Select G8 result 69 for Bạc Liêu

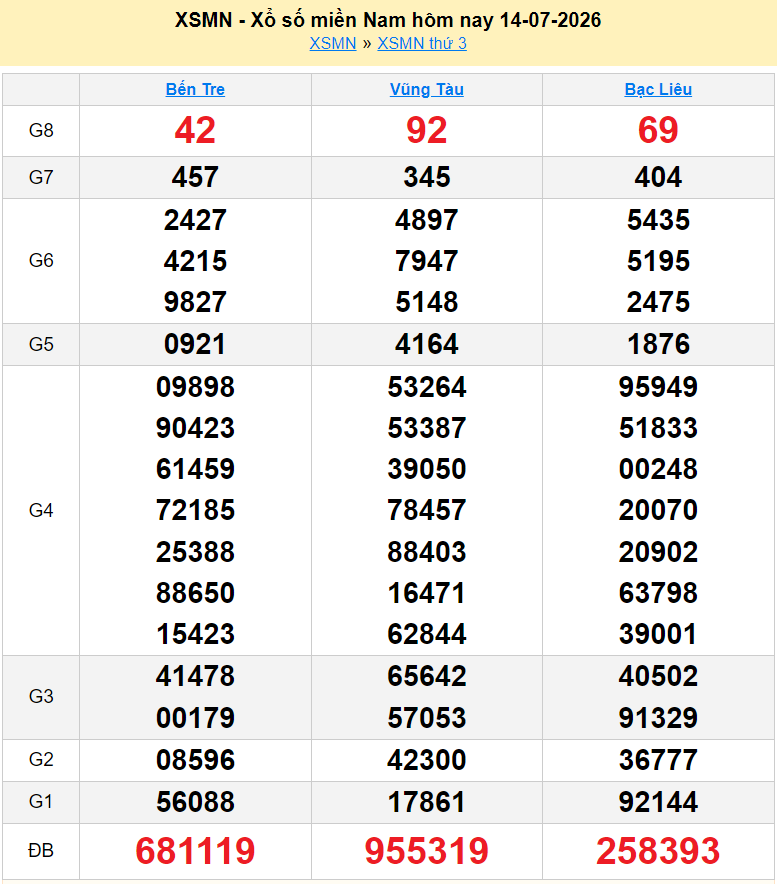[x=658, y=130]
